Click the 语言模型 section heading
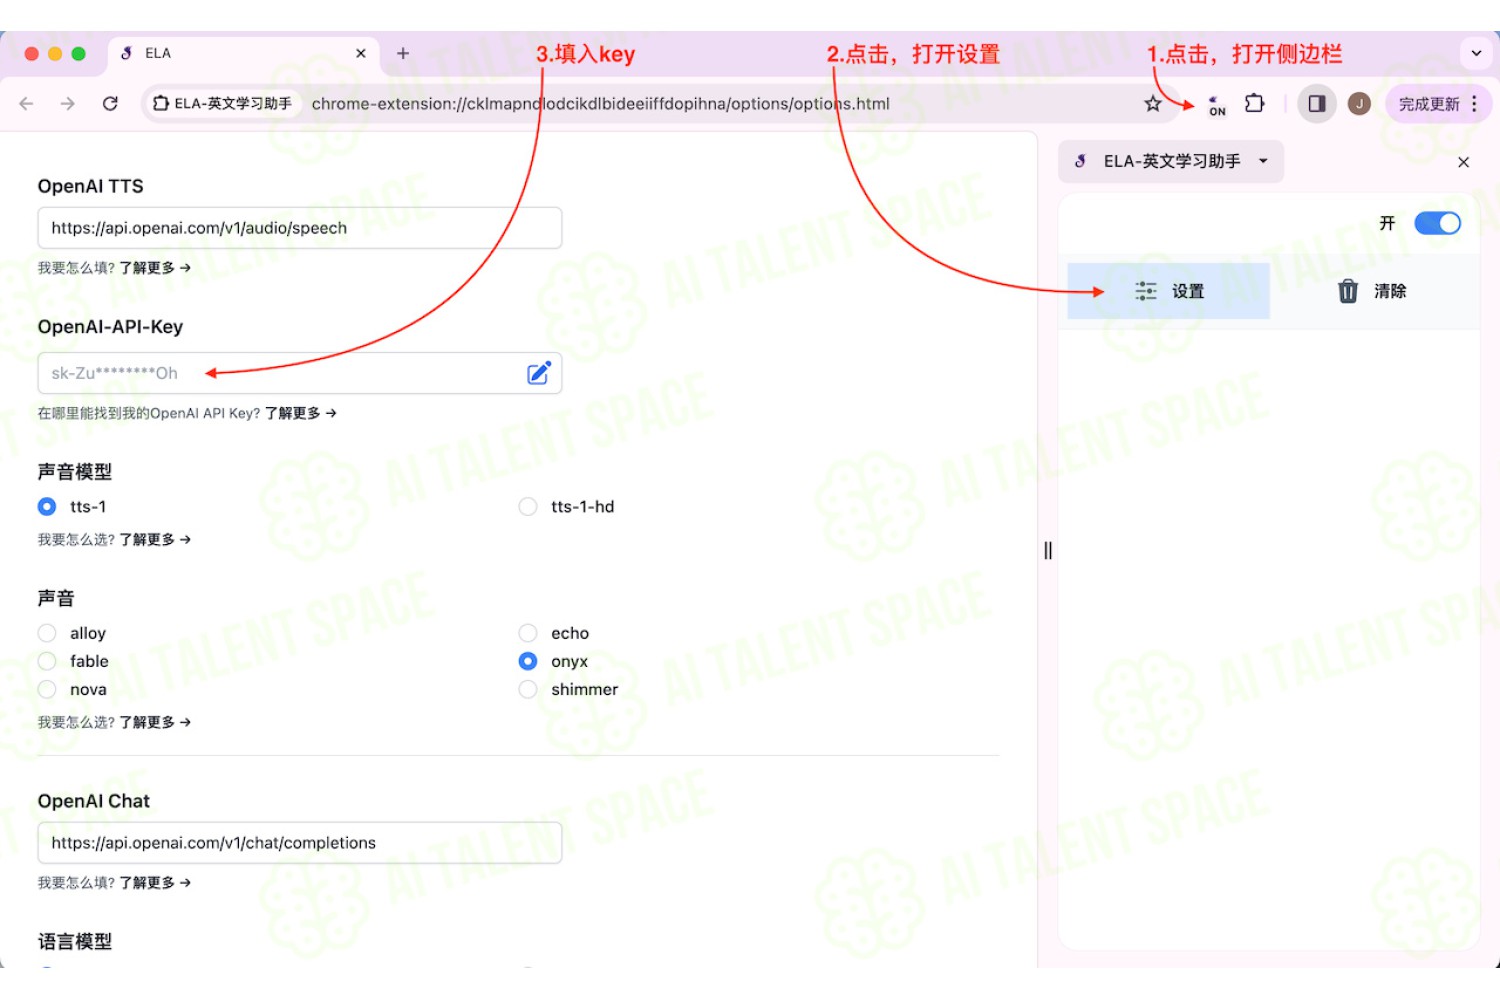This screenshot has height=1000, width=1500. 75,942
